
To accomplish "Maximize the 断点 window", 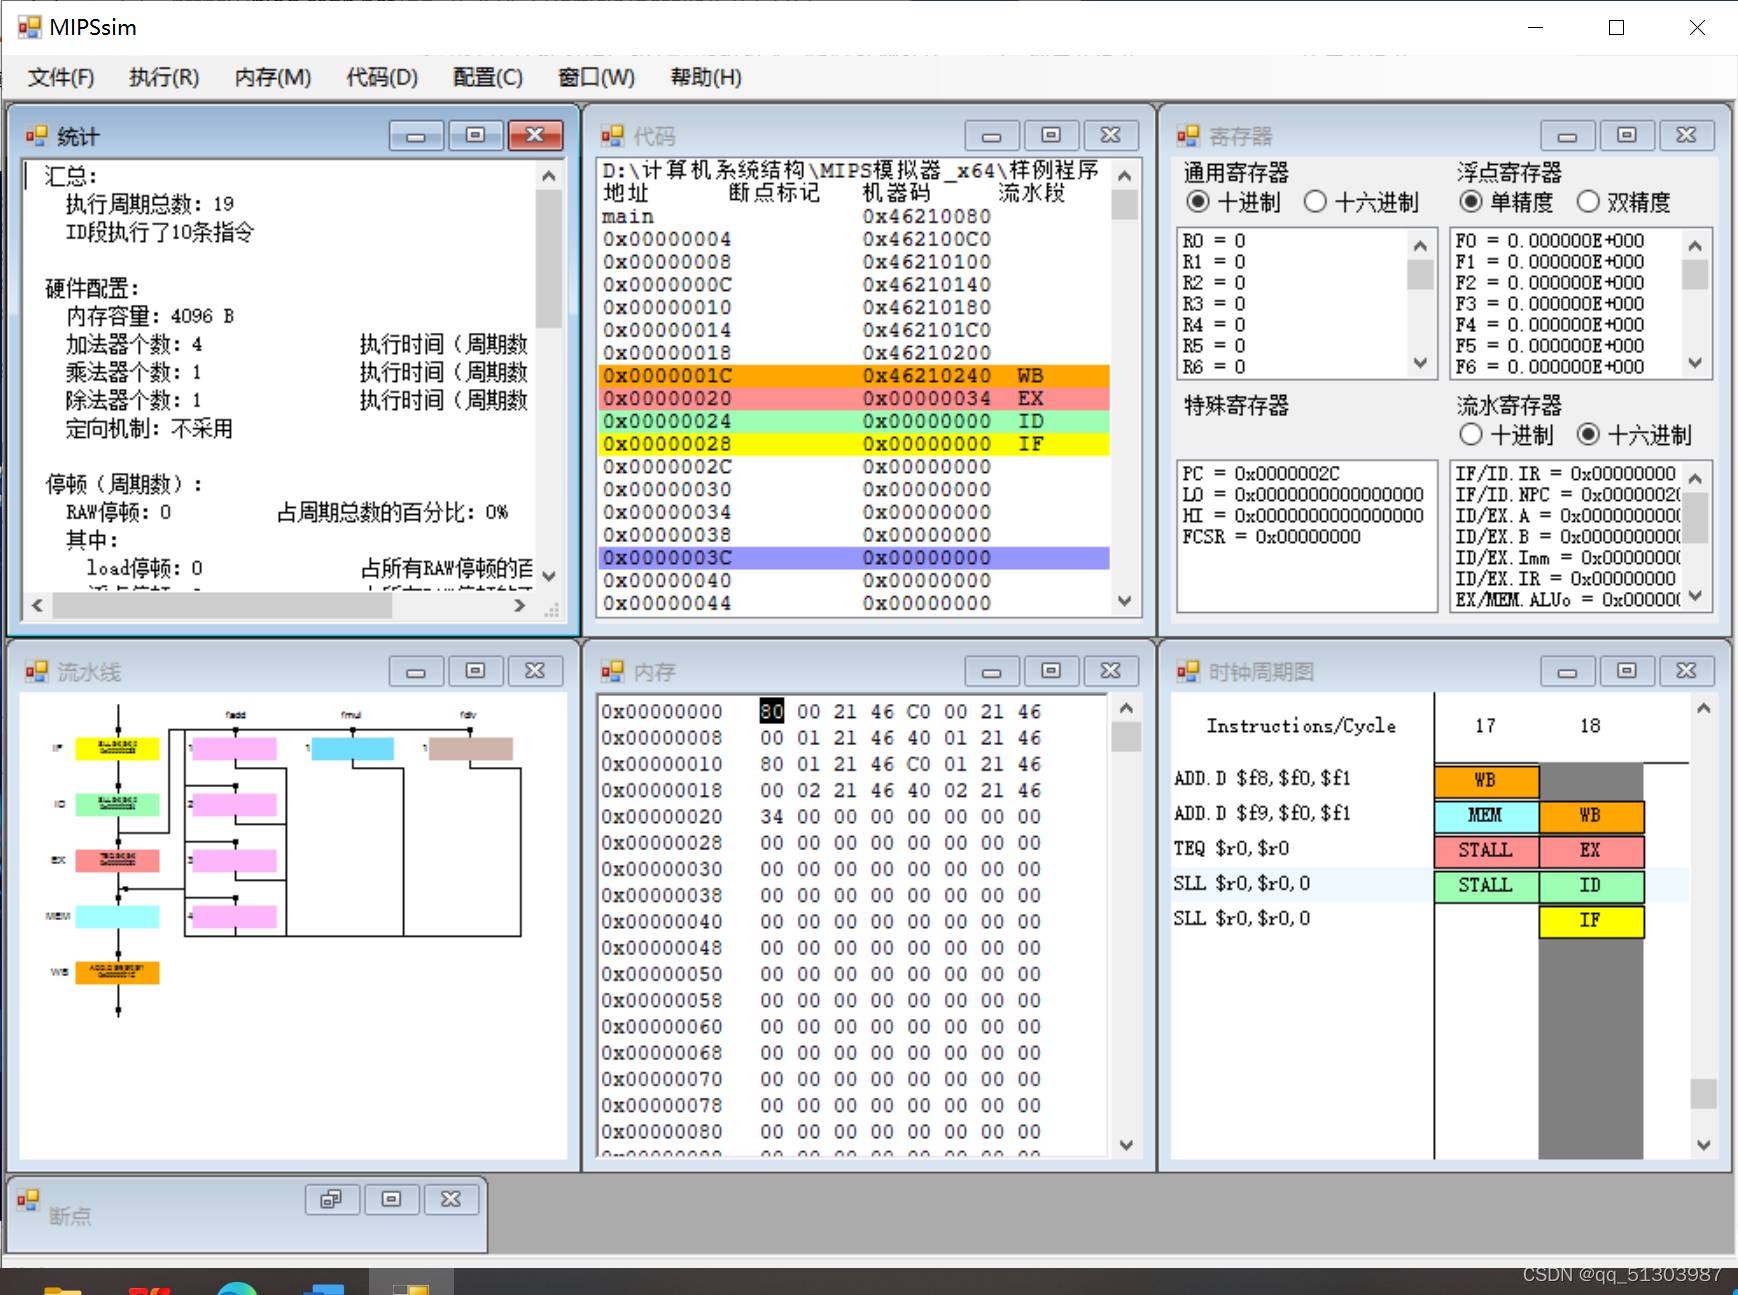I will (x=392, y=1199).
